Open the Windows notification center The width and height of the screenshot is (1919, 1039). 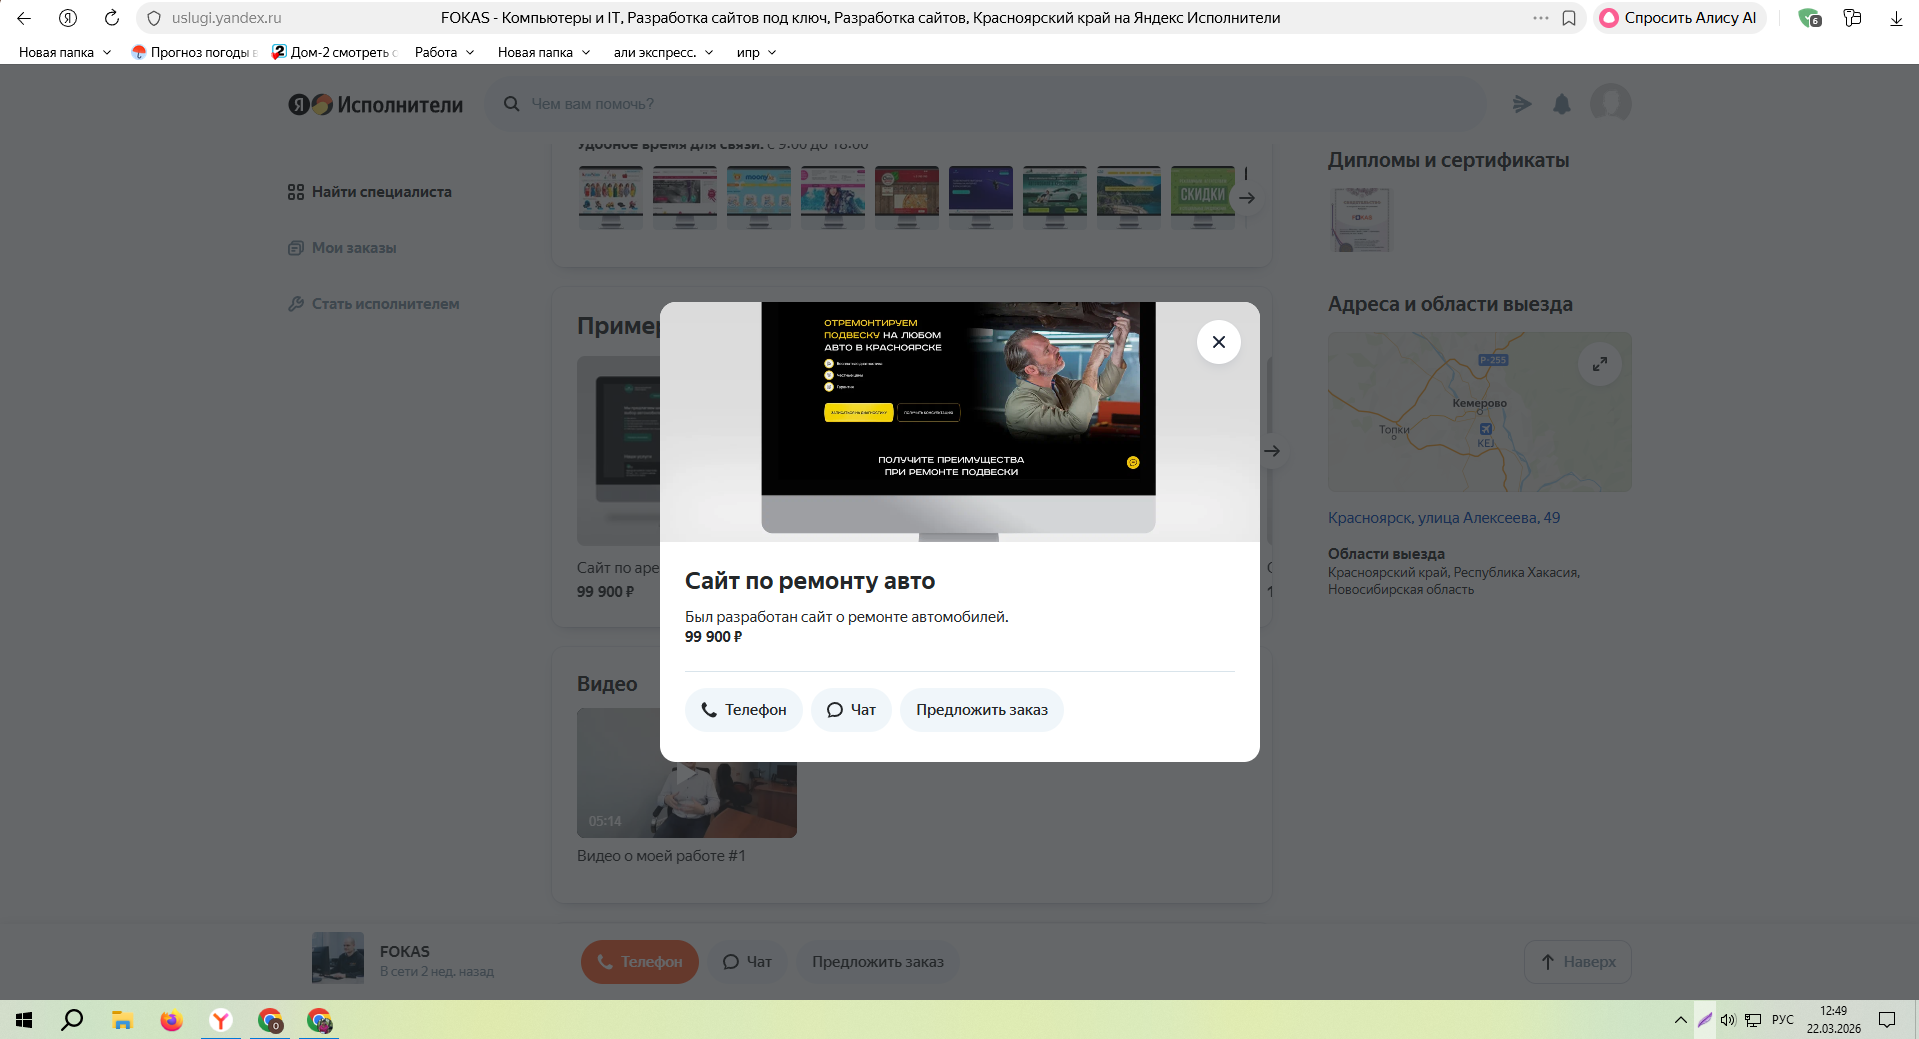pos(1887,1020)
